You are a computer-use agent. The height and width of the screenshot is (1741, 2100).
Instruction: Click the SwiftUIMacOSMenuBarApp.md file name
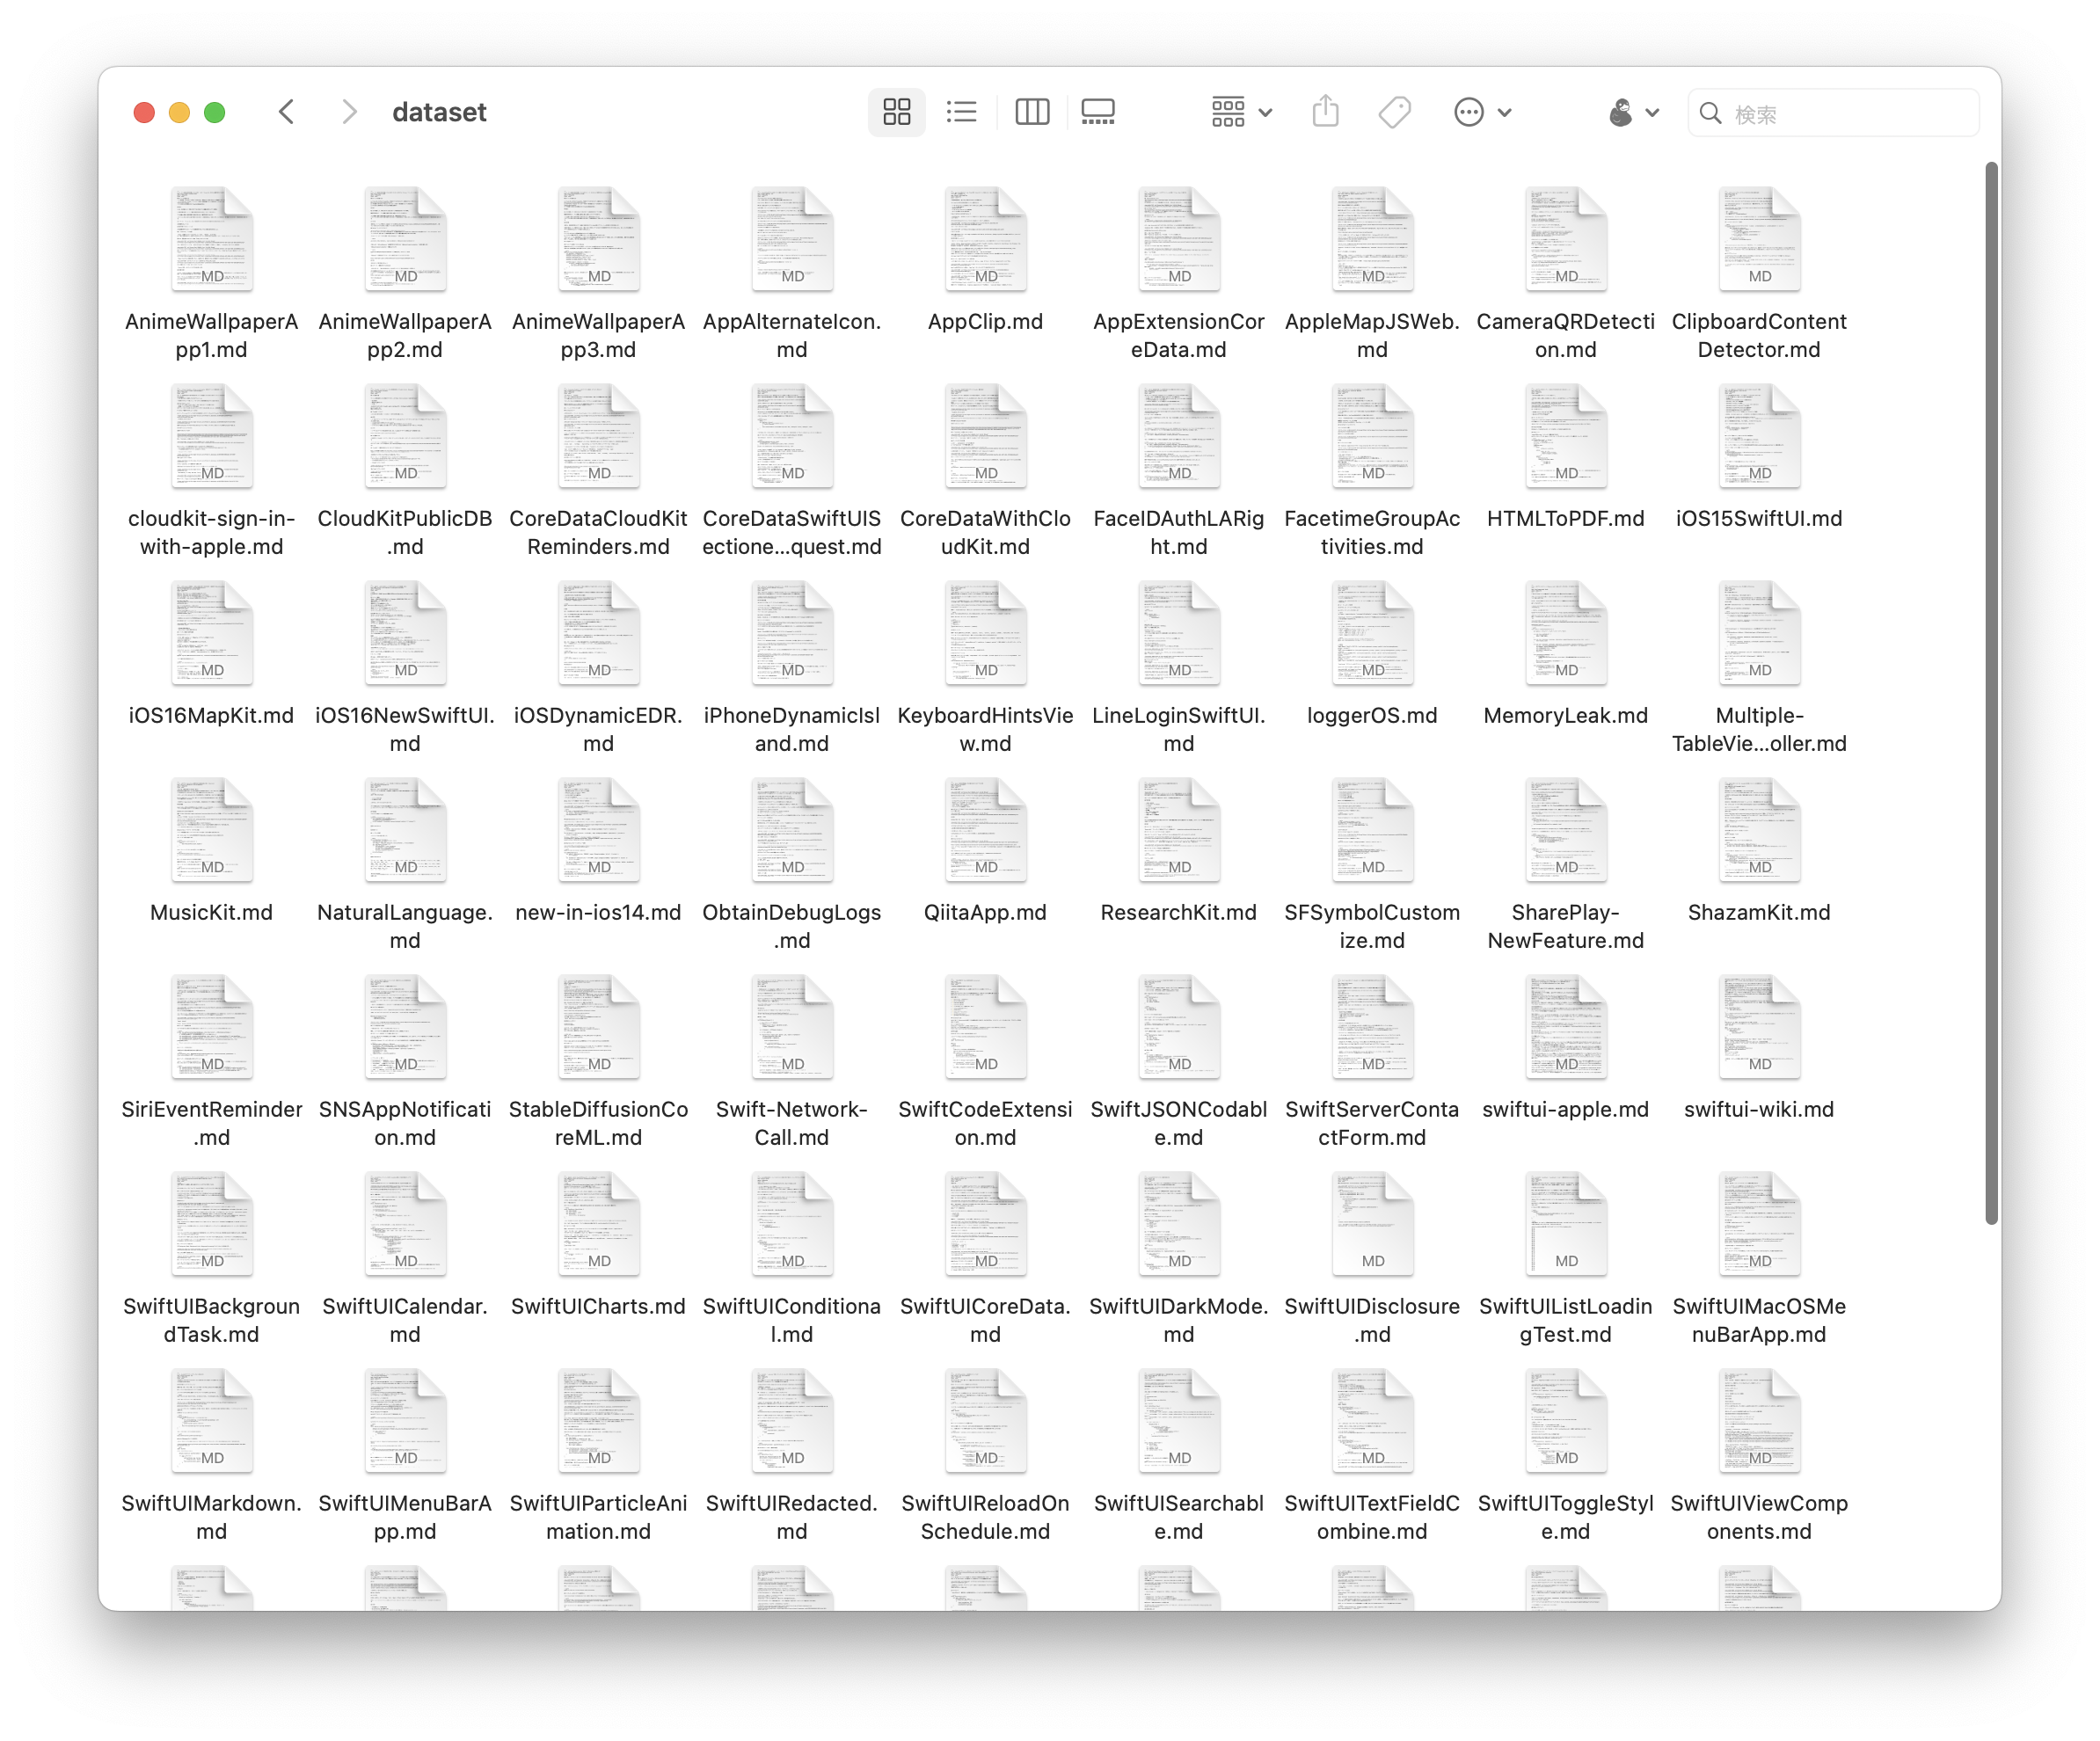(x=1759, y=1321)
